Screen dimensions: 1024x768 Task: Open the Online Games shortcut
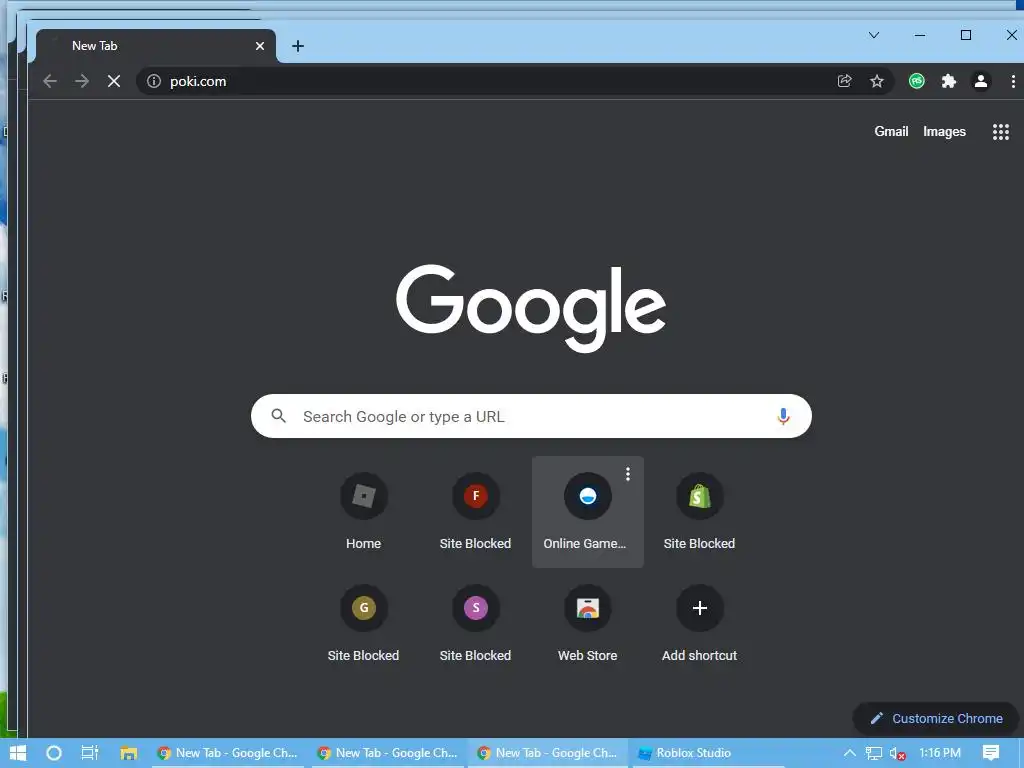click(x=587, y=511)
